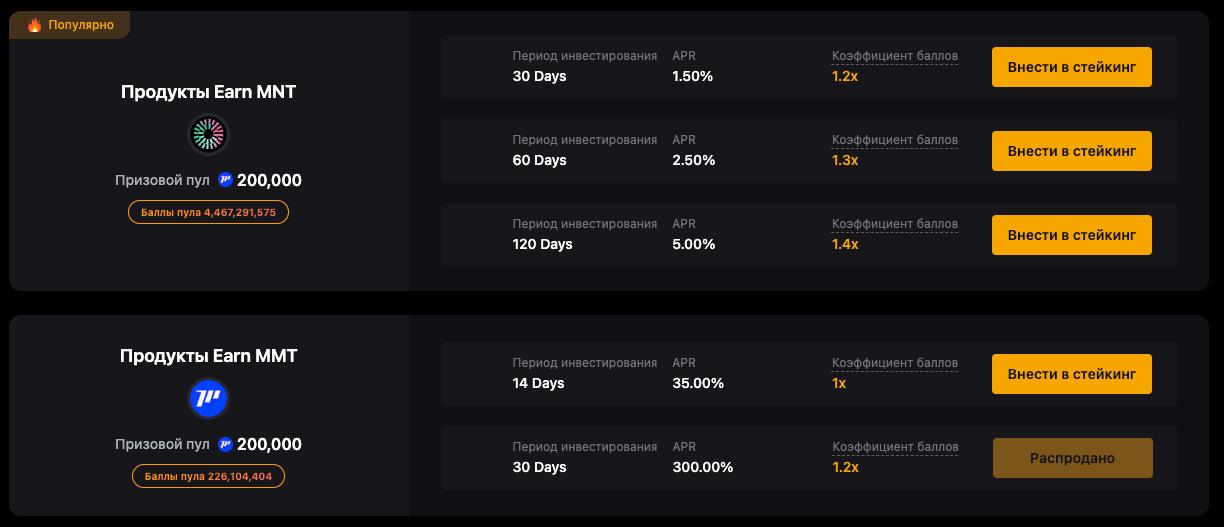Click the Продукты Earn MNT title

click(208, 92)
